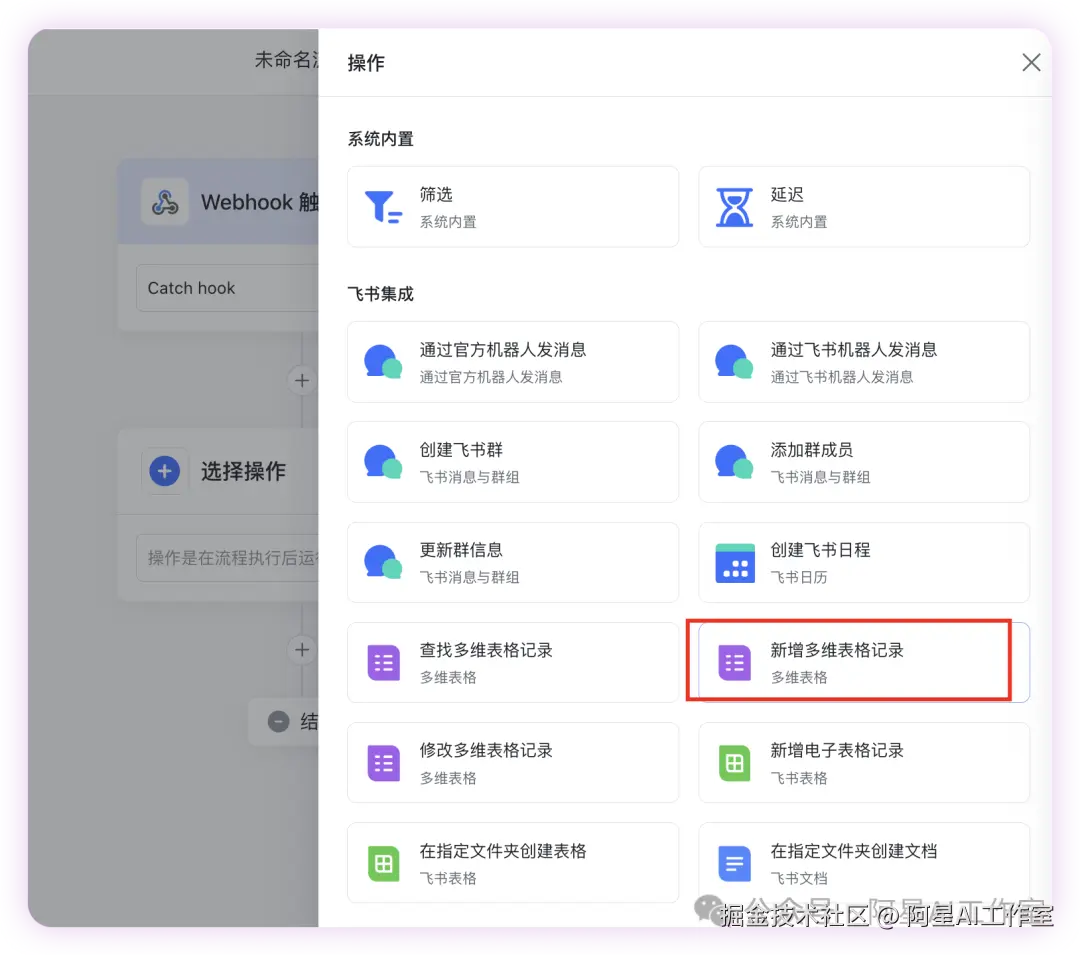Select the 在指定文件夹创建文档 document icon
Image resolution: width=1080 pixels, height=955 pixels.
[734, 862]
